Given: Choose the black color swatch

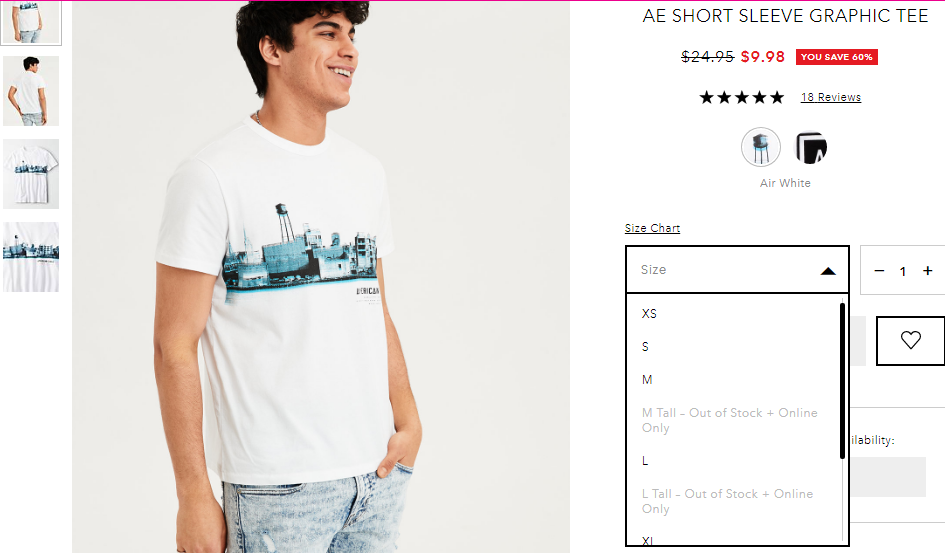Looking at the screenshot, I should coord(811,148).
